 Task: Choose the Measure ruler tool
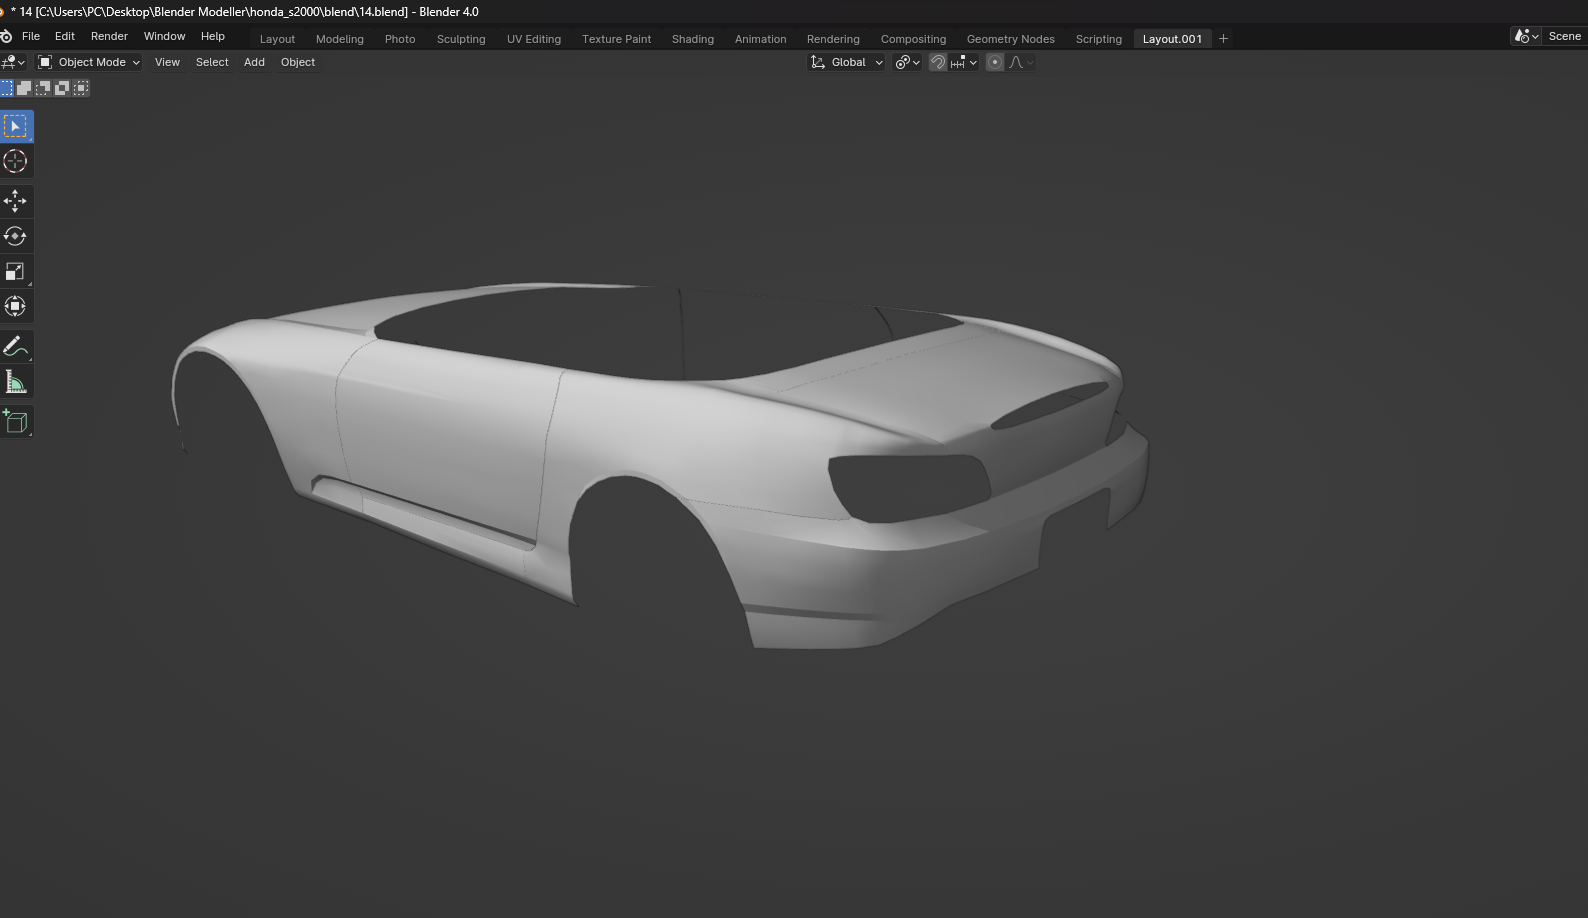(15, 381)
